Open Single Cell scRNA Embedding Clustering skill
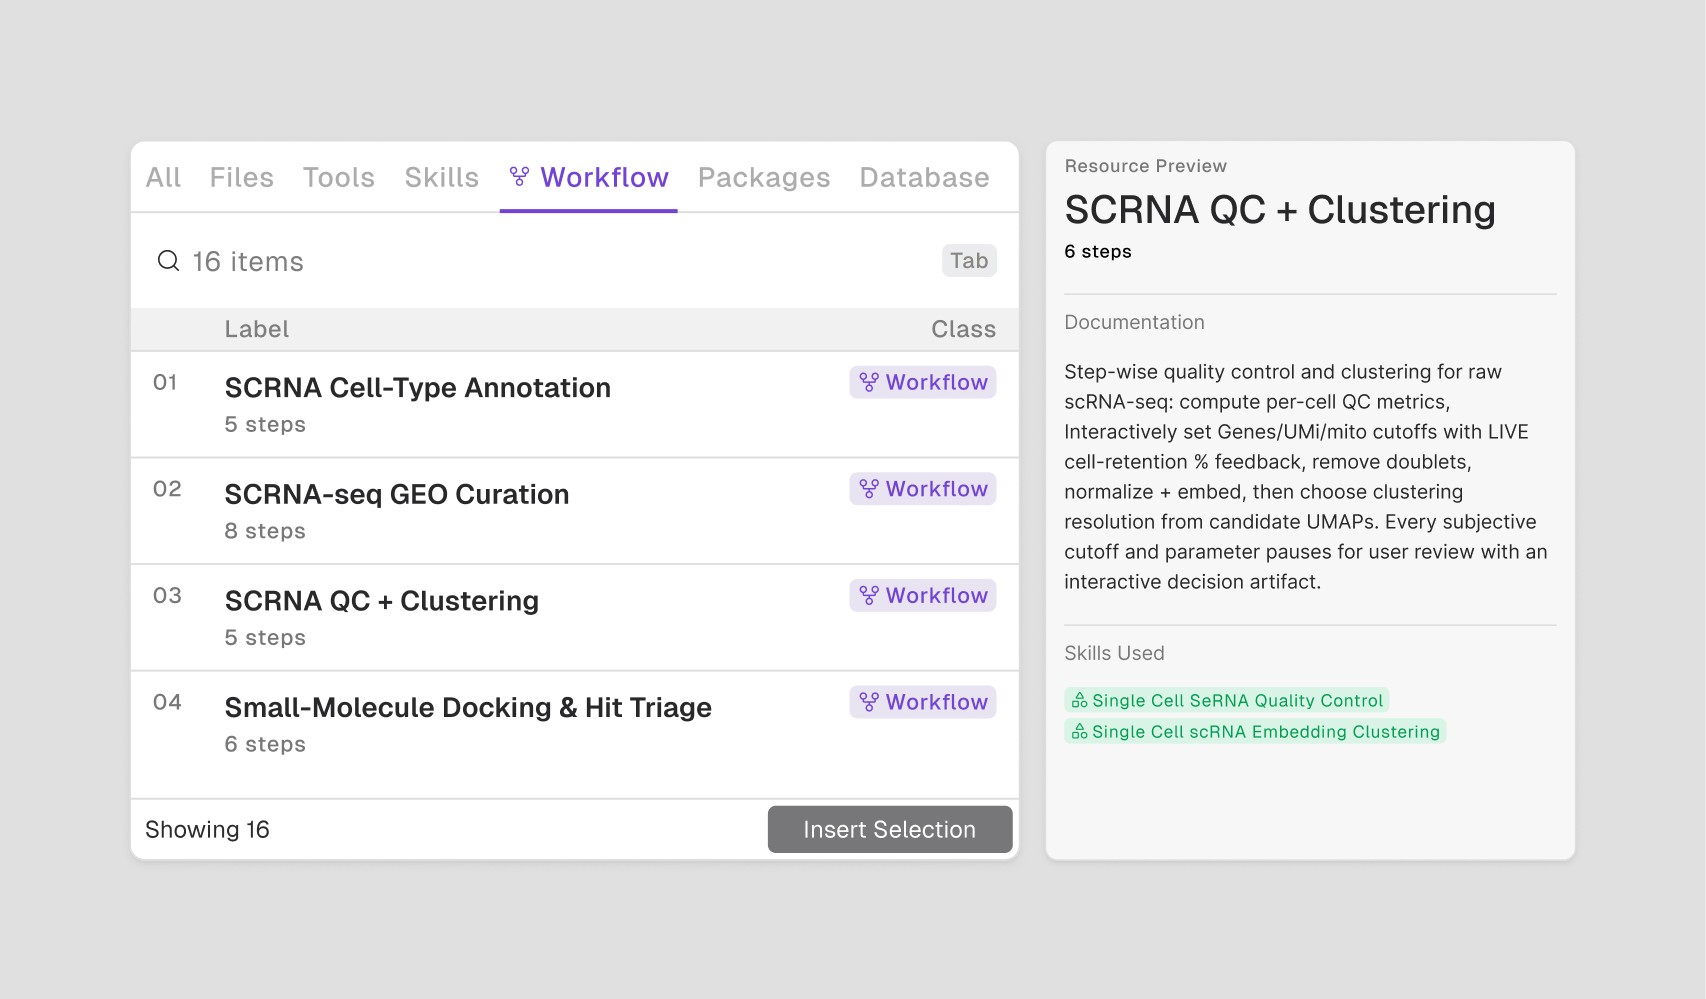1706x999 pixels. tap(1256, 732)
